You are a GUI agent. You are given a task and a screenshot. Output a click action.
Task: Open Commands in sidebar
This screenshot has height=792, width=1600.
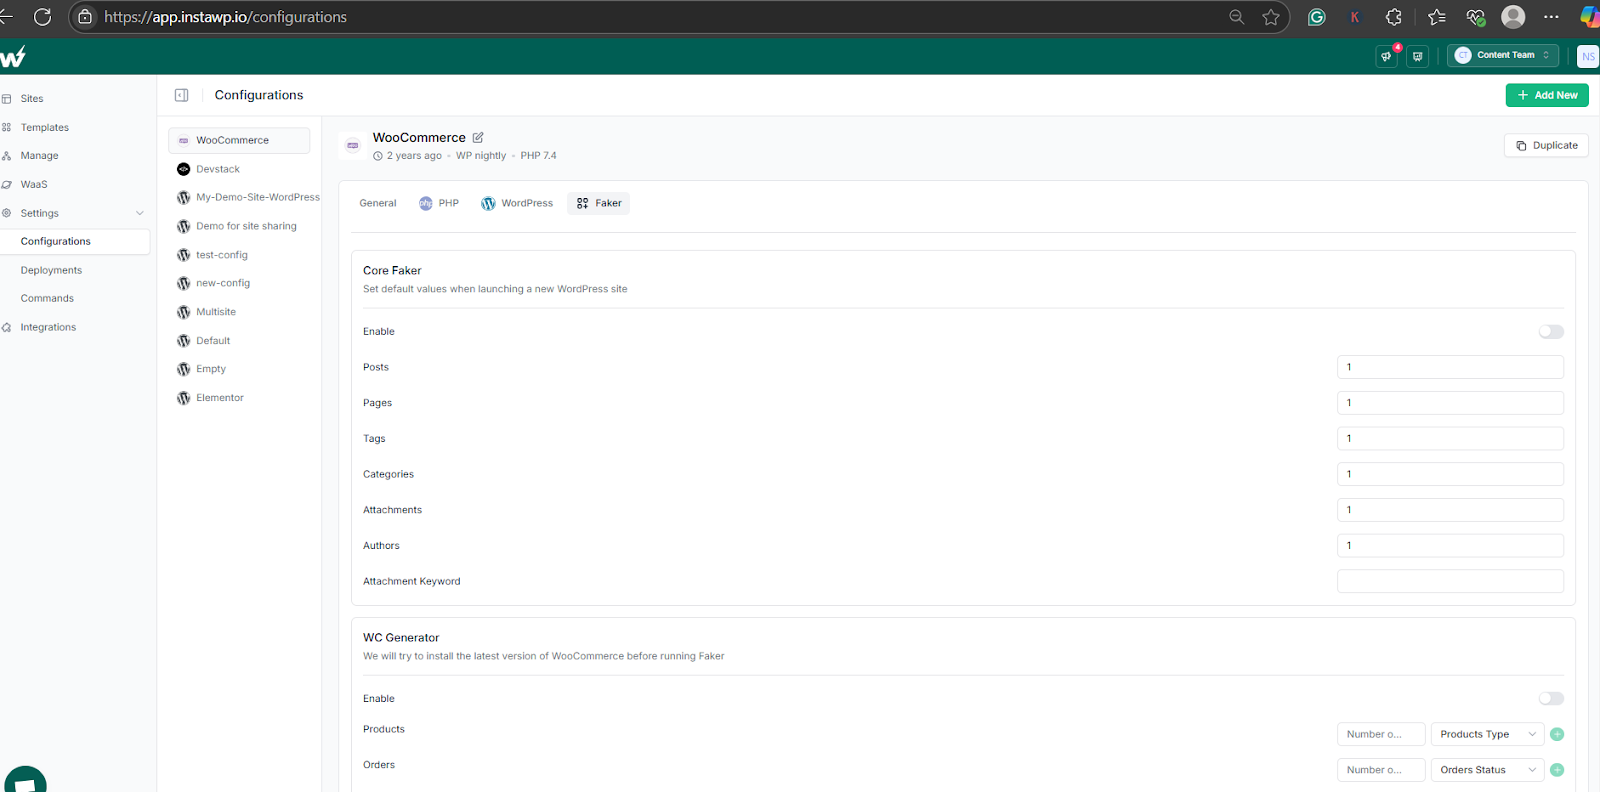pos(47,299)
